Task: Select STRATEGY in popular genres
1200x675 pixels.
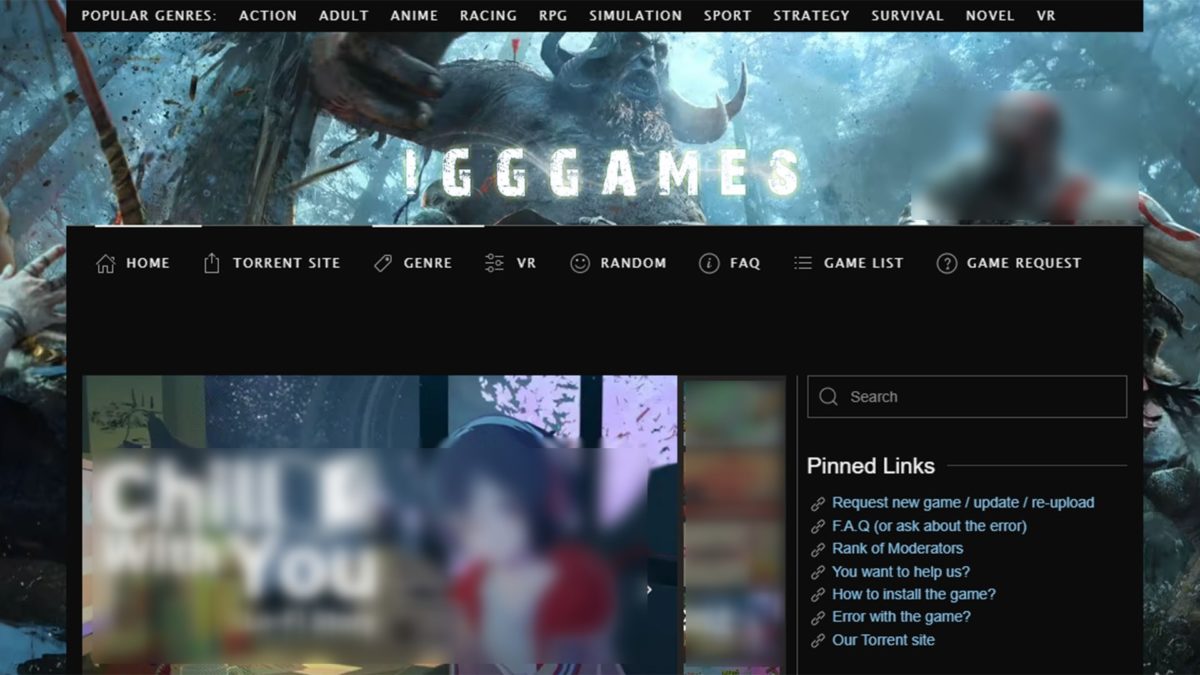Action: point(812,16)
